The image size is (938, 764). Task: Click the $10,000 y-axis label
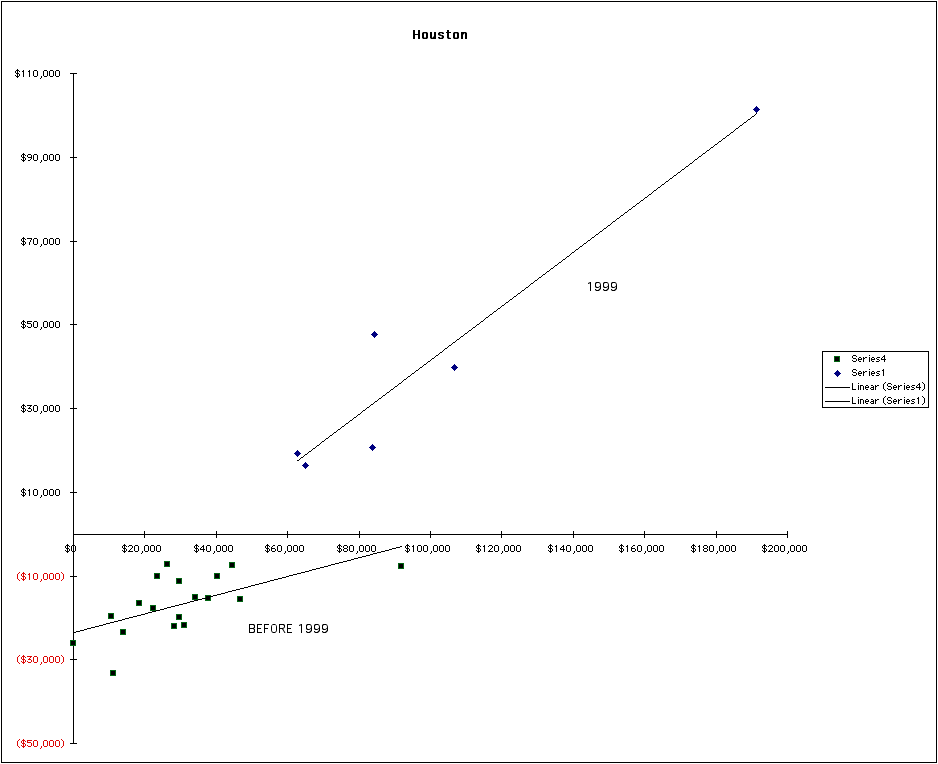coord(41,492)
